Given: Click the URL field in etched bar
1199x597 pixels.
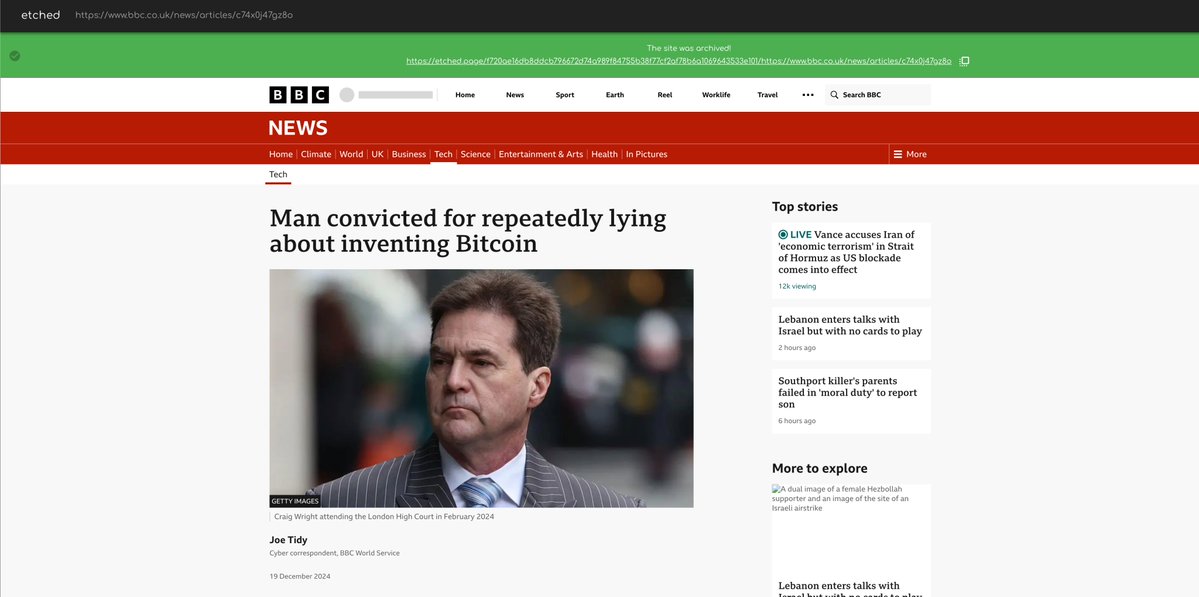Looking at the screenshot, I should pos(184,15).
